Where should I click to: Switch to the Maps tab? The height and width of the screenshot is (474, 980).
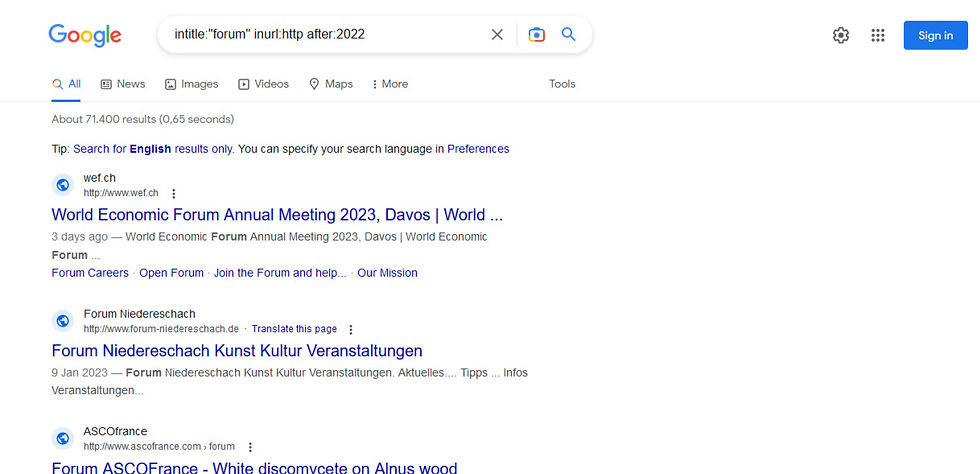(331, 84)
